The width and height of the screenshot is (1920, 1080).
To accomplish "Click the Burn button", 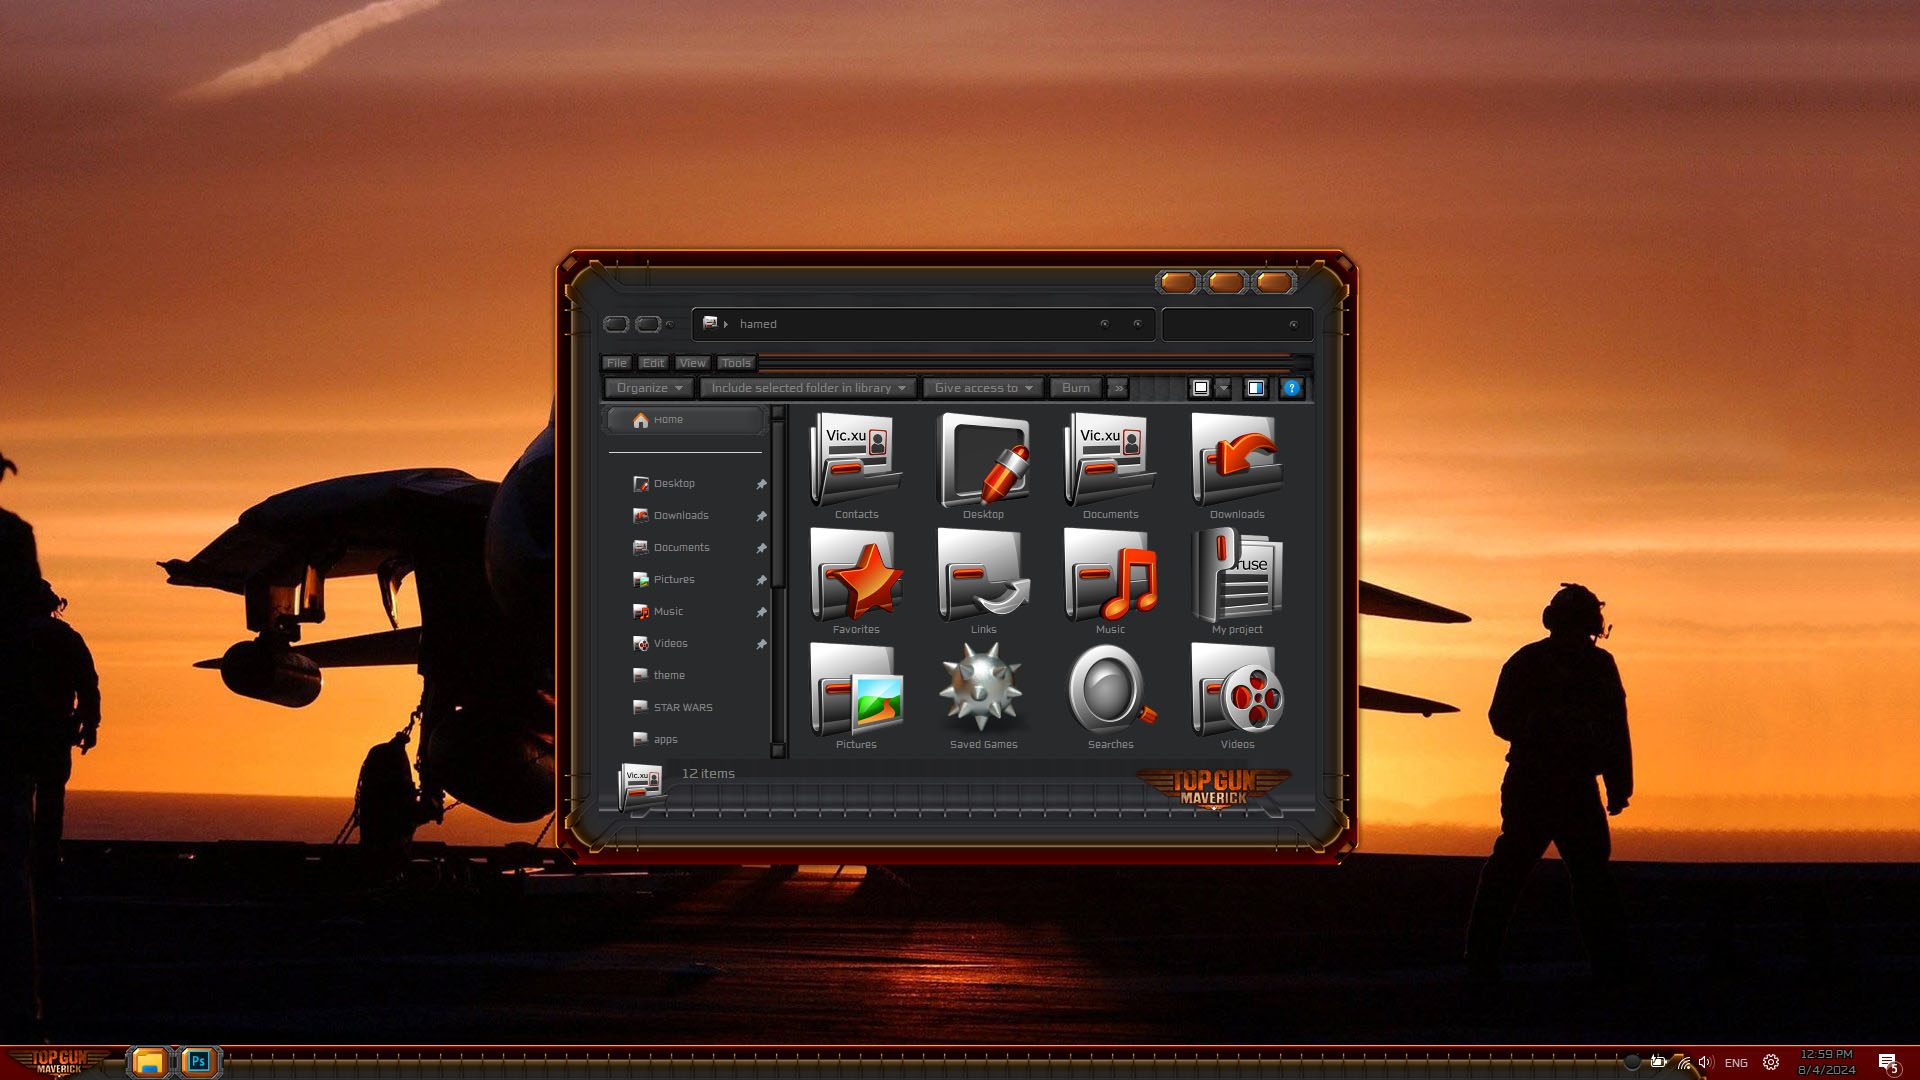I will click(x=1075, y=388).
